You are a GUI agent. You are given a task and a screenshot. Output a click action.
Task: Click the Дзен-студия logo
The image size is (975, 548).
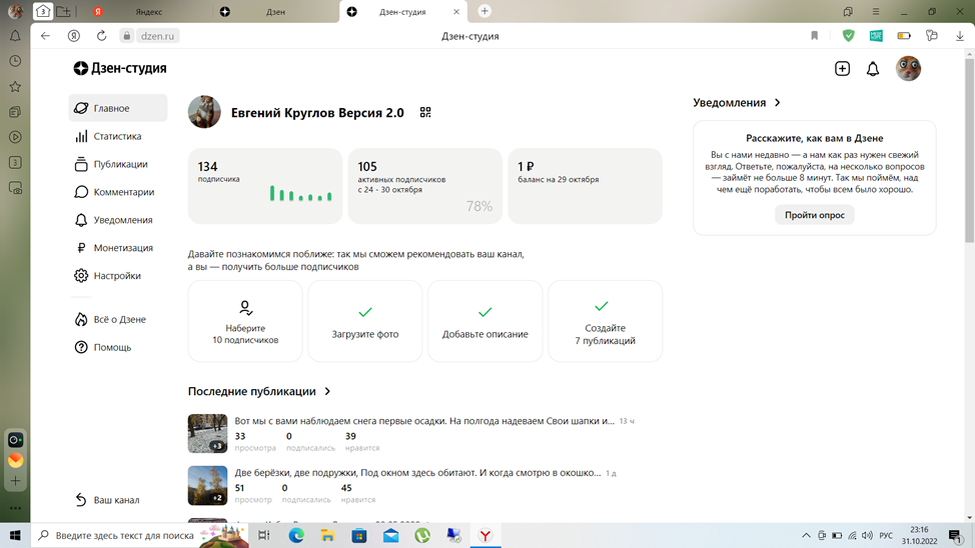[120, 68]
